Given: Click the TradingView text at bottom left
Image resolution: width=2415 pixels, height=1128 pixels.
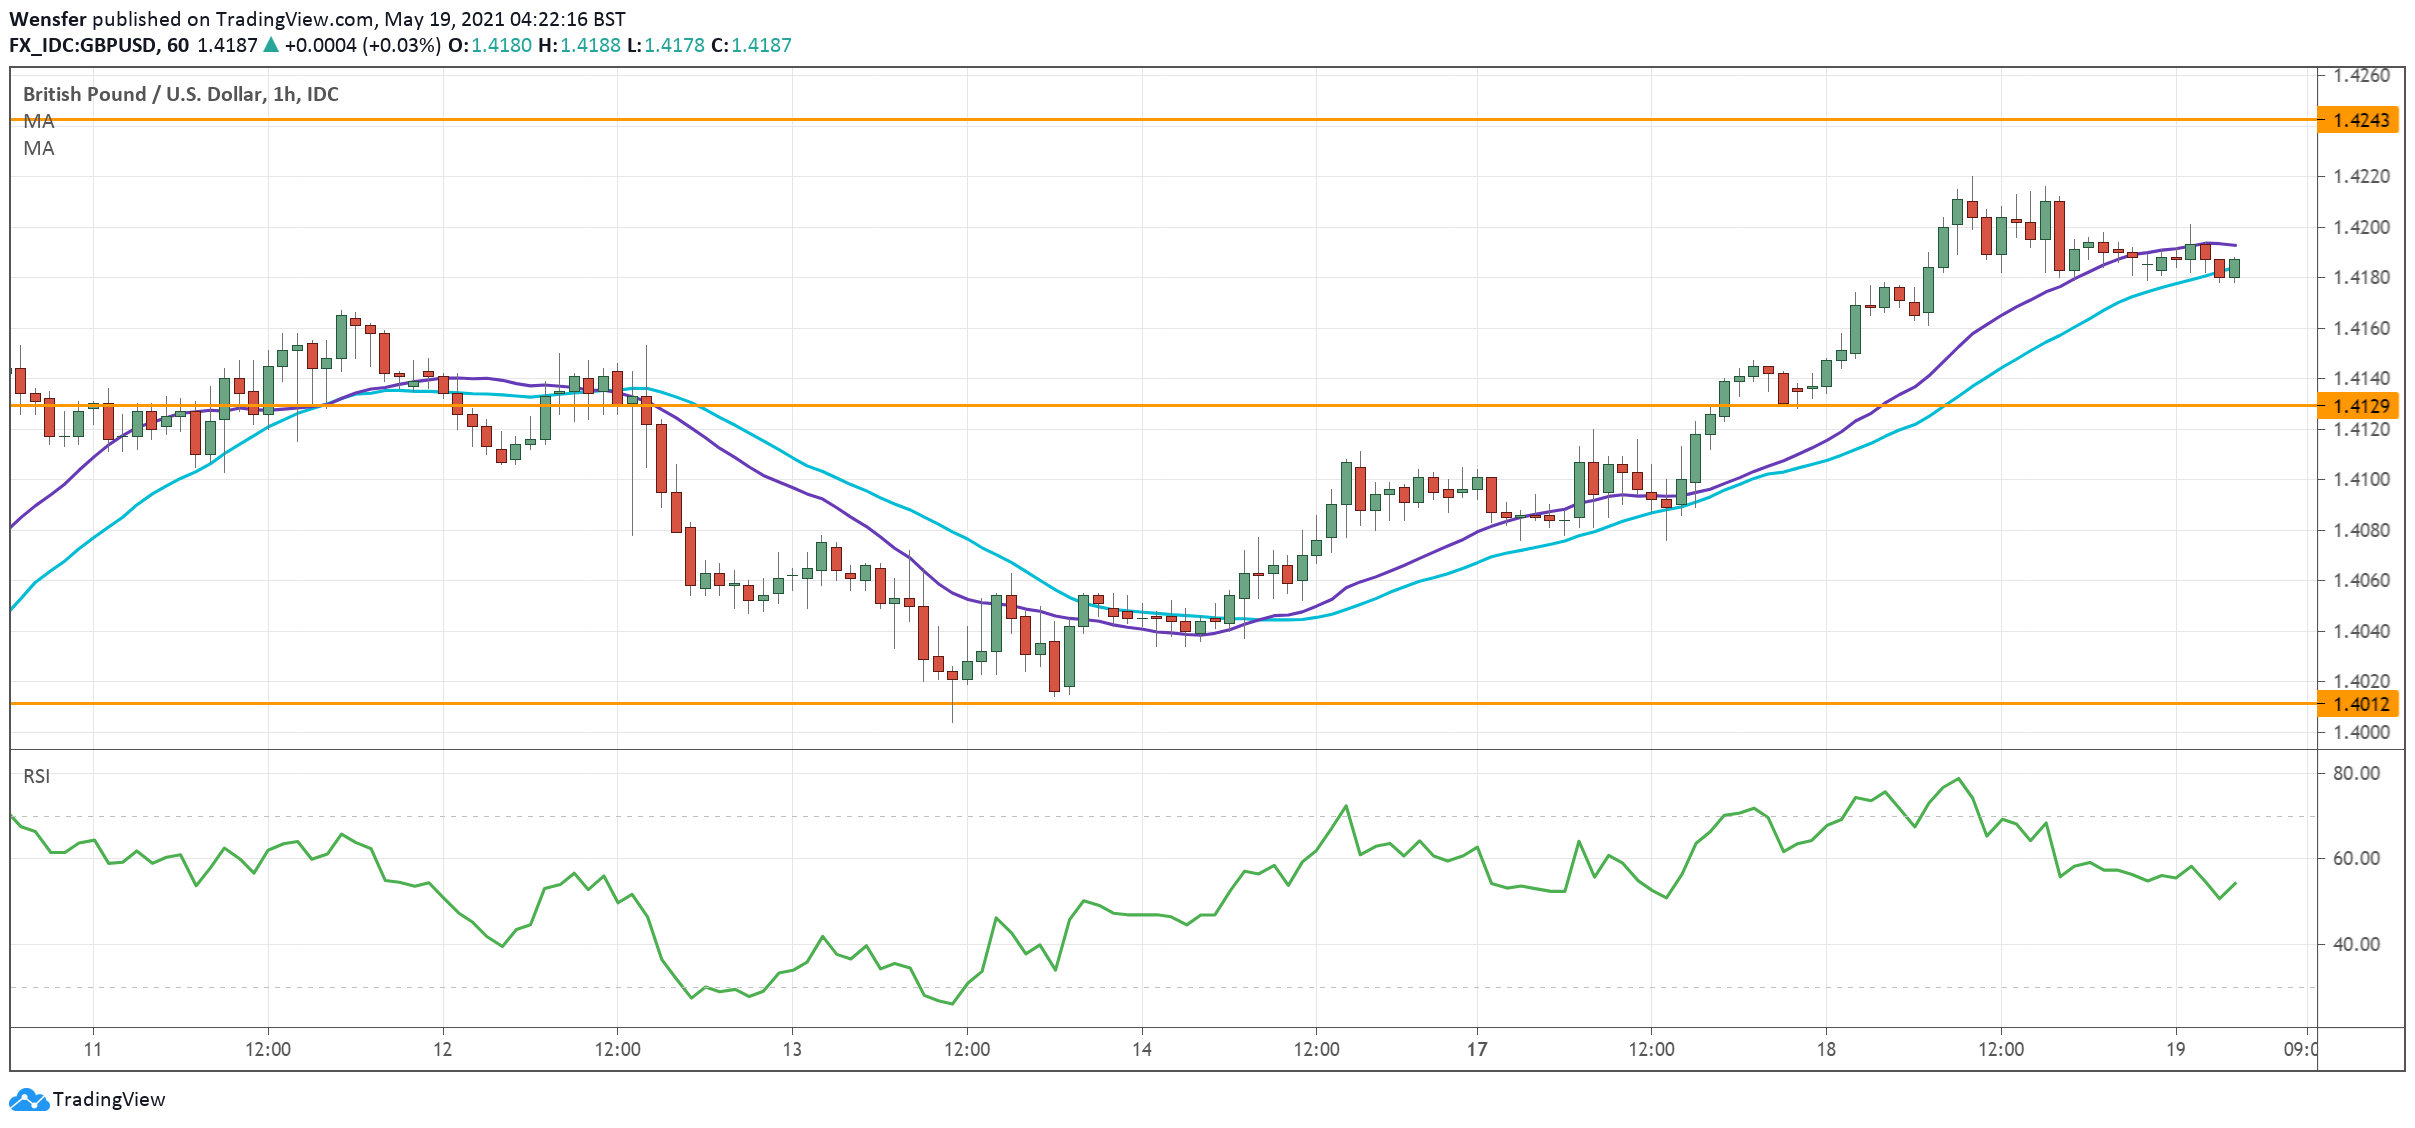Looking at the screenshot, I should point(108,1100).
